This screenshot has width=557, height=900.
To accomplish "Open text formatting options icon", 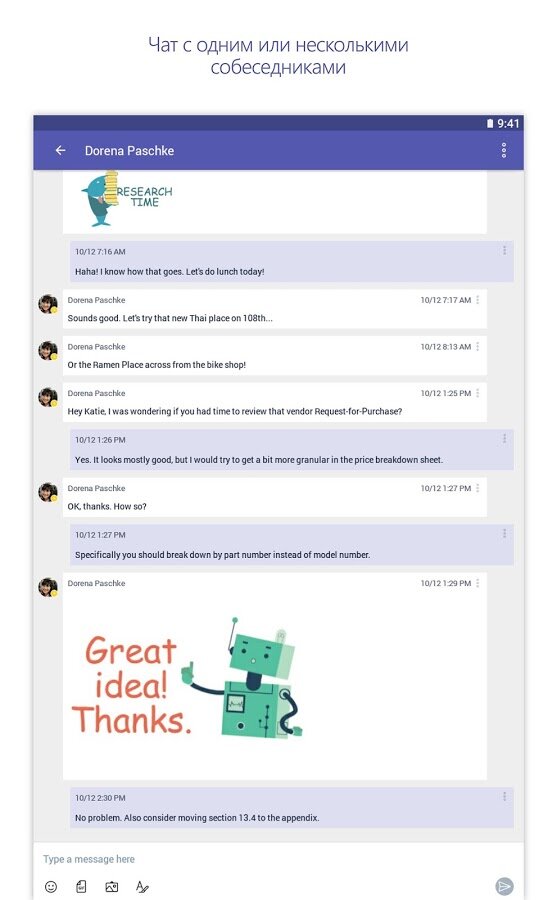I will 142,886.
